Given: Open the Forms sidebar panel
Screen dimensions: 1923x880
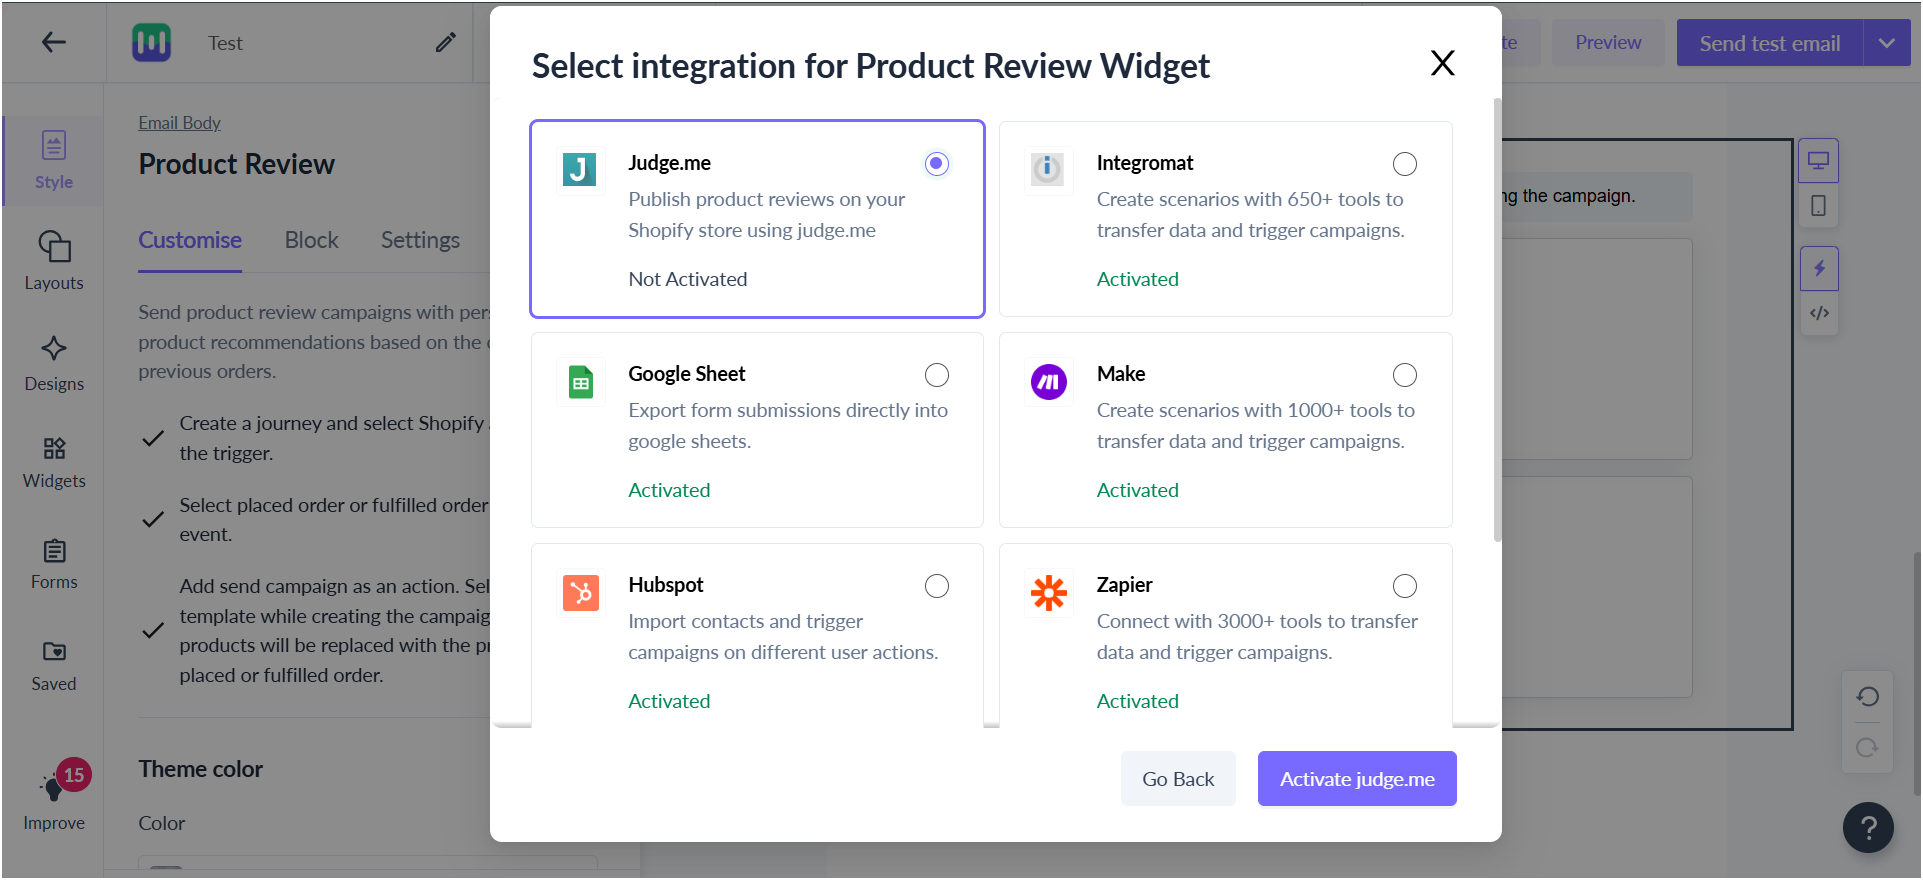Looking at the screenshot, I should tap(54, 564).
